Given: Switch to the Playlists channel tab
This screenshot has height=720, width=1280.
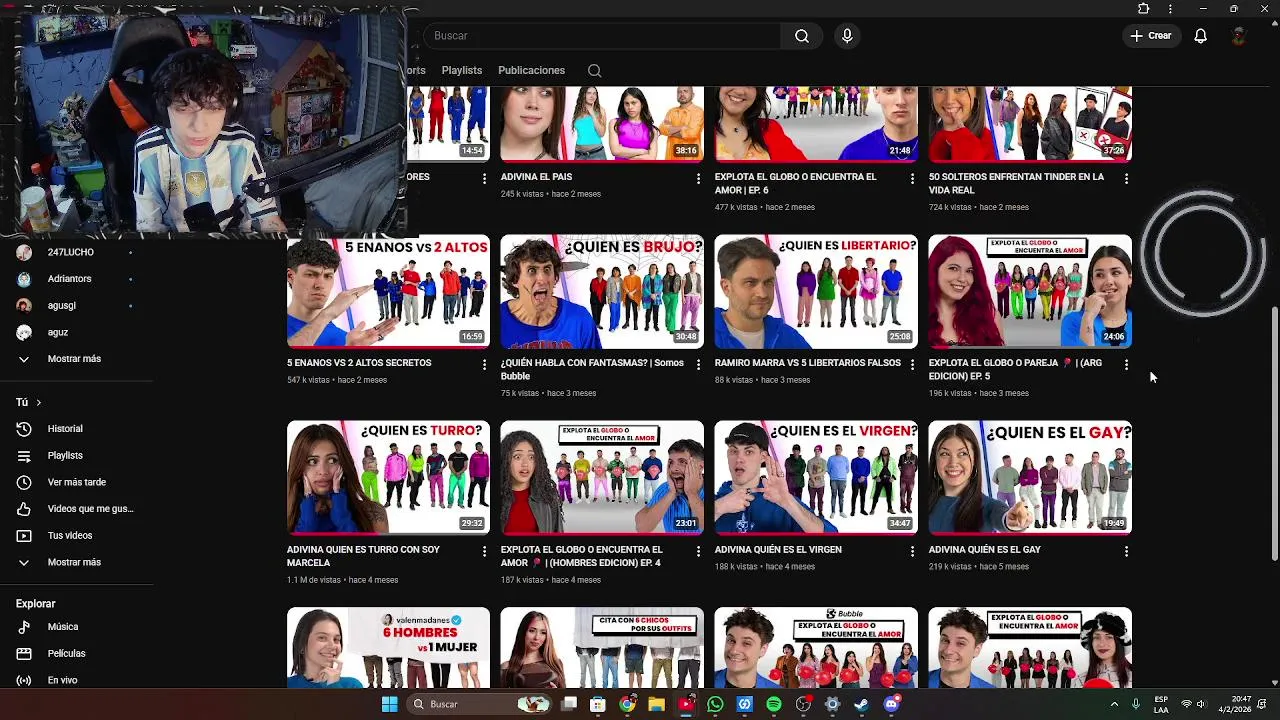Looking at the screenshot, I should coord(462,70).
